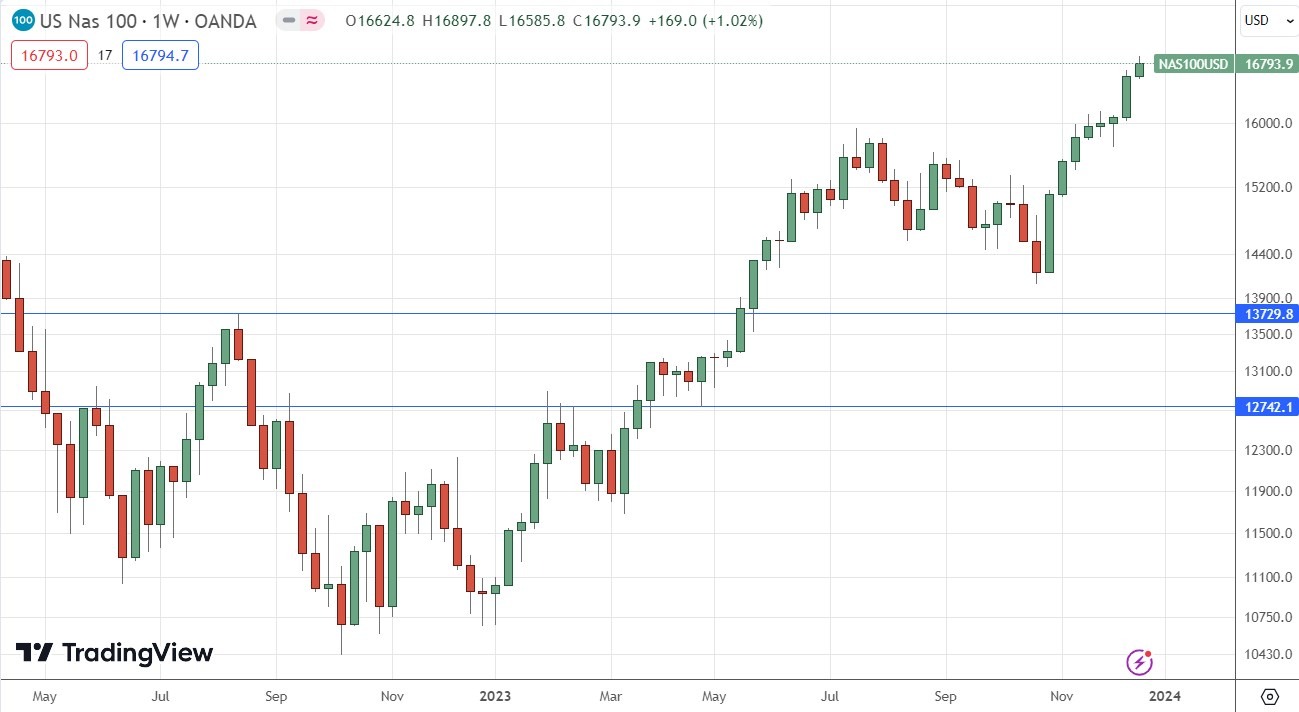
Task: Click the blue 13729.8 price line label
Action: click(x=1267, y=314)
